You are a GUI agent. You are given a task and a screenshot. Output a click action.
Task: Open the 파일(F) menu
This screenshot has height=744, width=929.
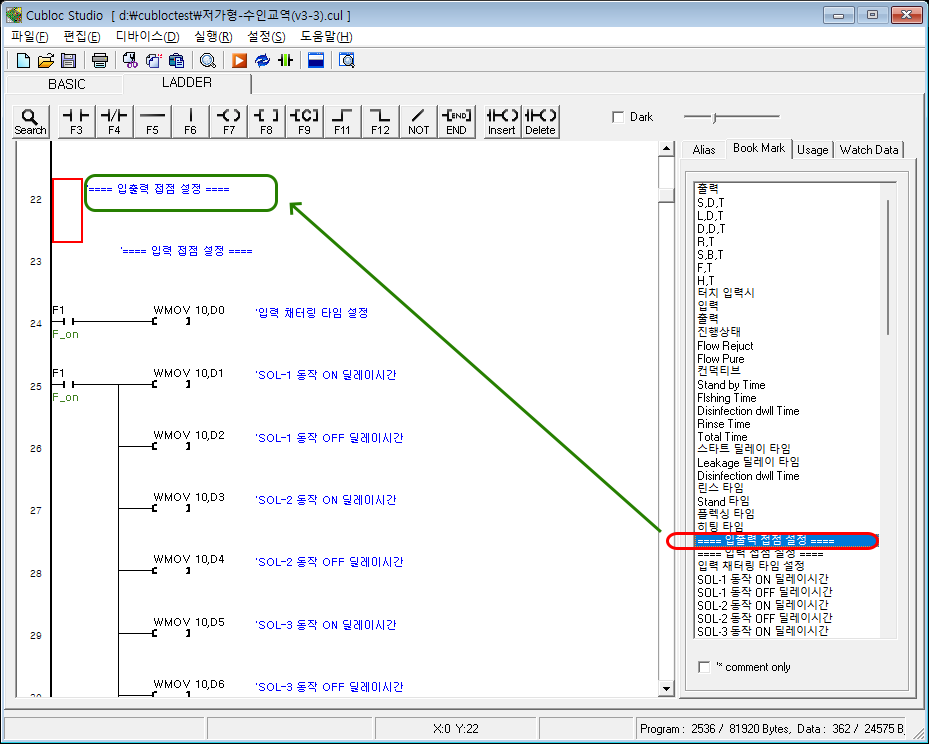pos(28,36)
